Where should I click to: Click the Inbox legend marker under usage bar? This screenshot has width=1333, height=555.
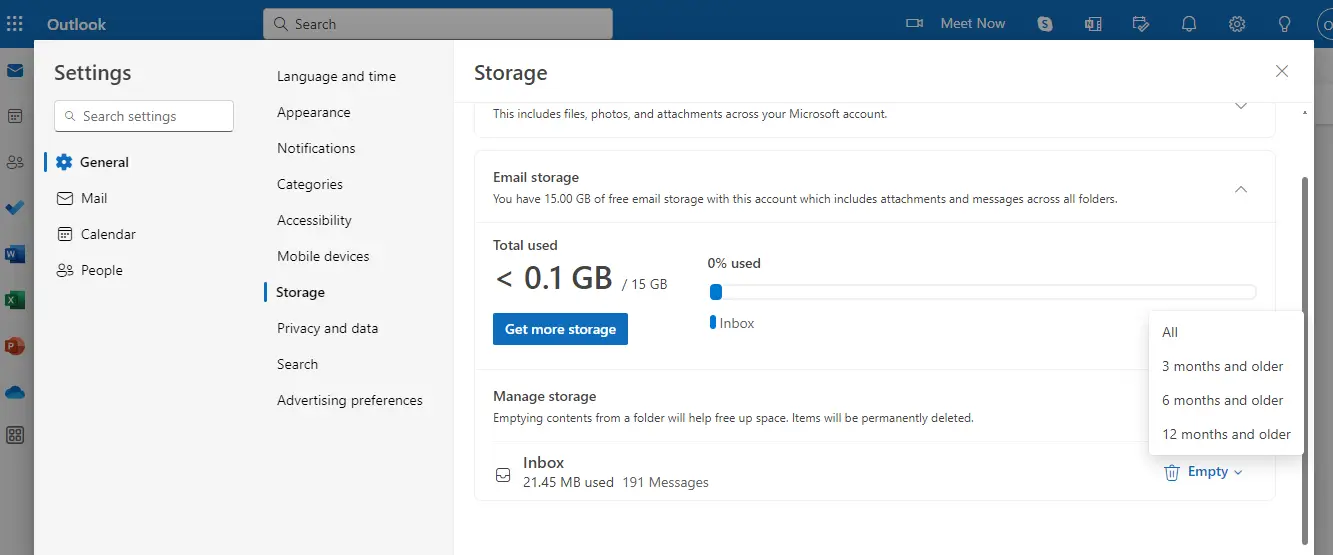coord(713,323)
